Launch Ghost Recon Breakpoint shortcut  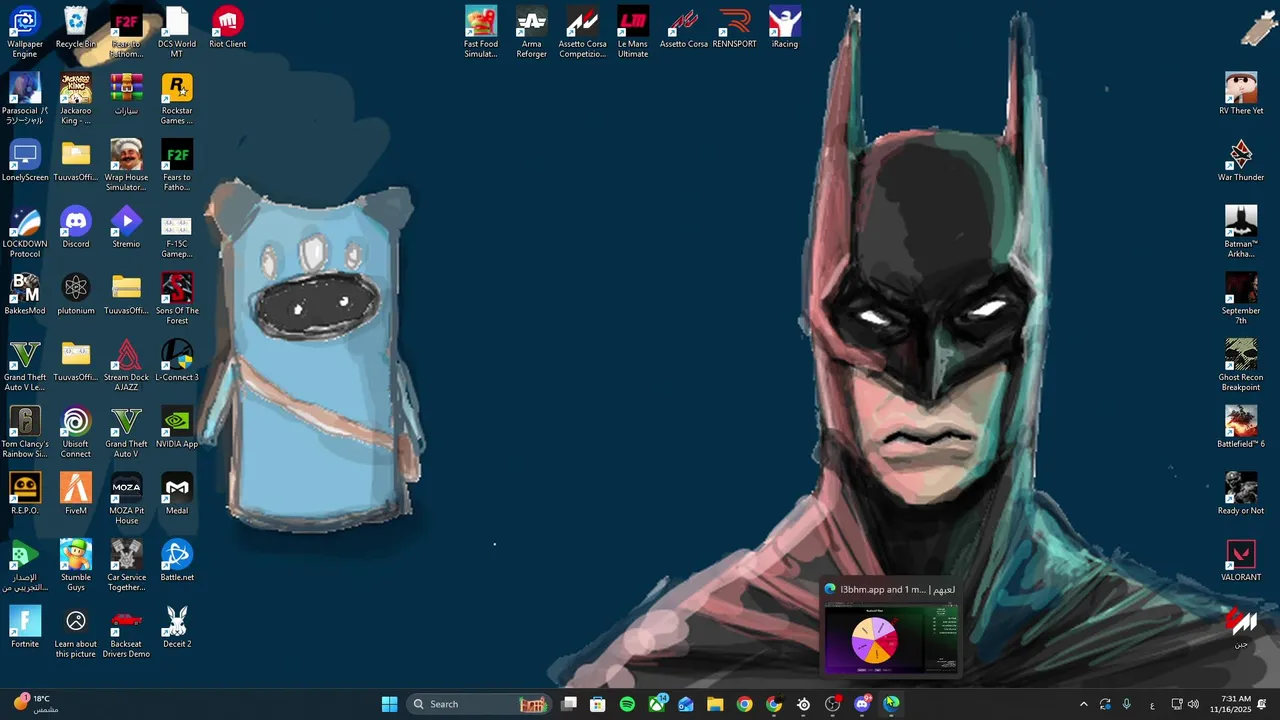pyautogui.click(x=1241, y=366)
